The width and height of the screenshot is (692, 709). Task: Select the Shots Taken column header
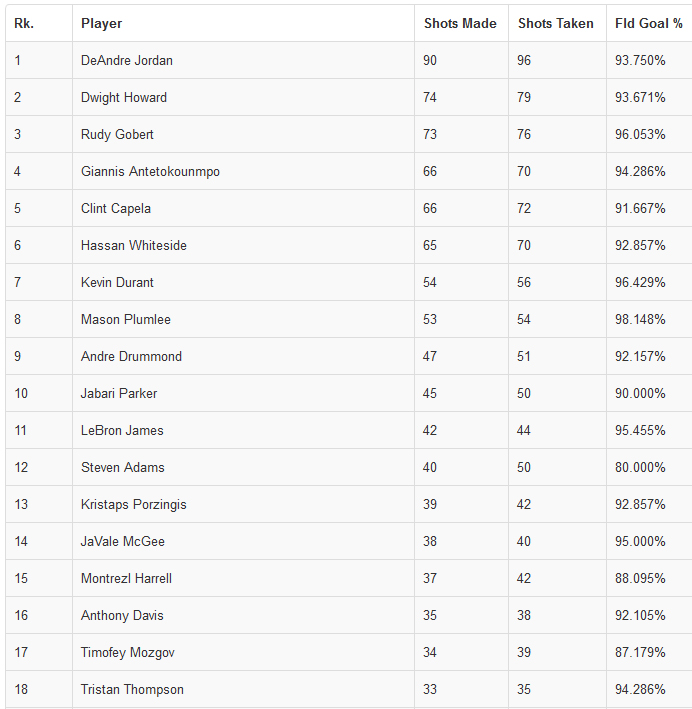[555, 23]
